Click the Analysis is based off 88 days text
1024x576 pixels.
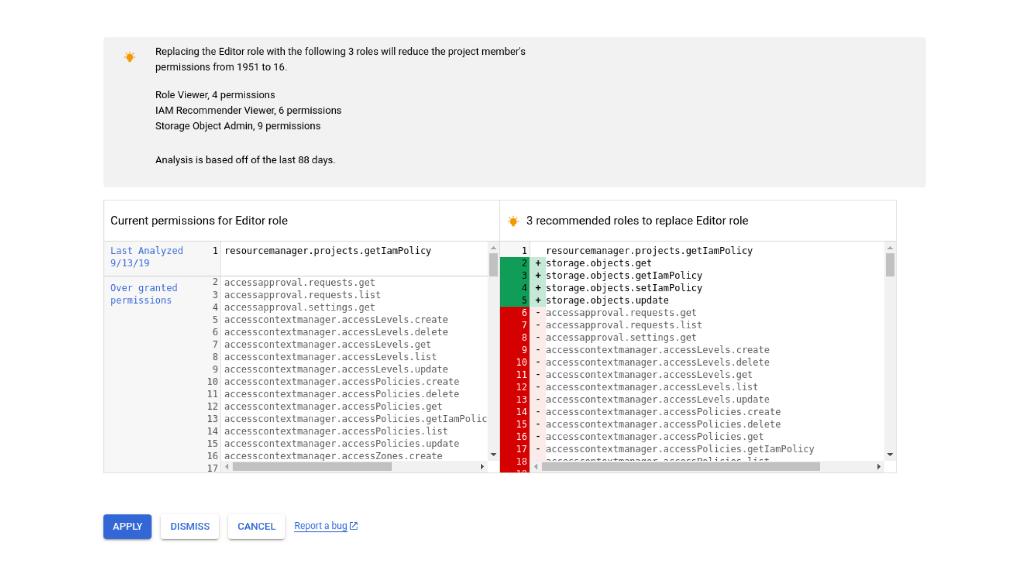pos(245,160)
